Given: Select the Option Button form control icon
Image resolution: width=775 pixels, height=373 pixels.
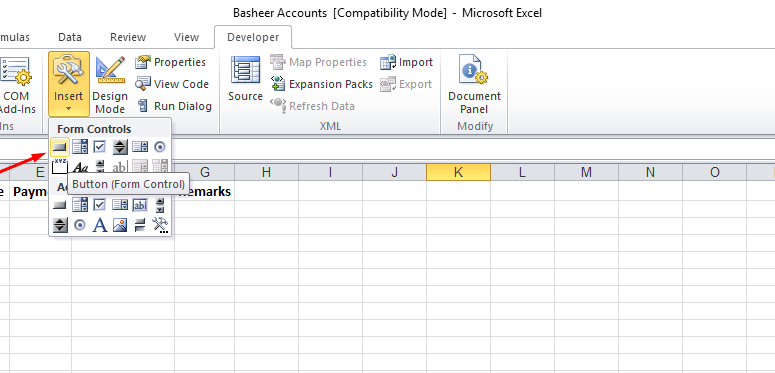Looking at the screenshot, I should 160,147.
